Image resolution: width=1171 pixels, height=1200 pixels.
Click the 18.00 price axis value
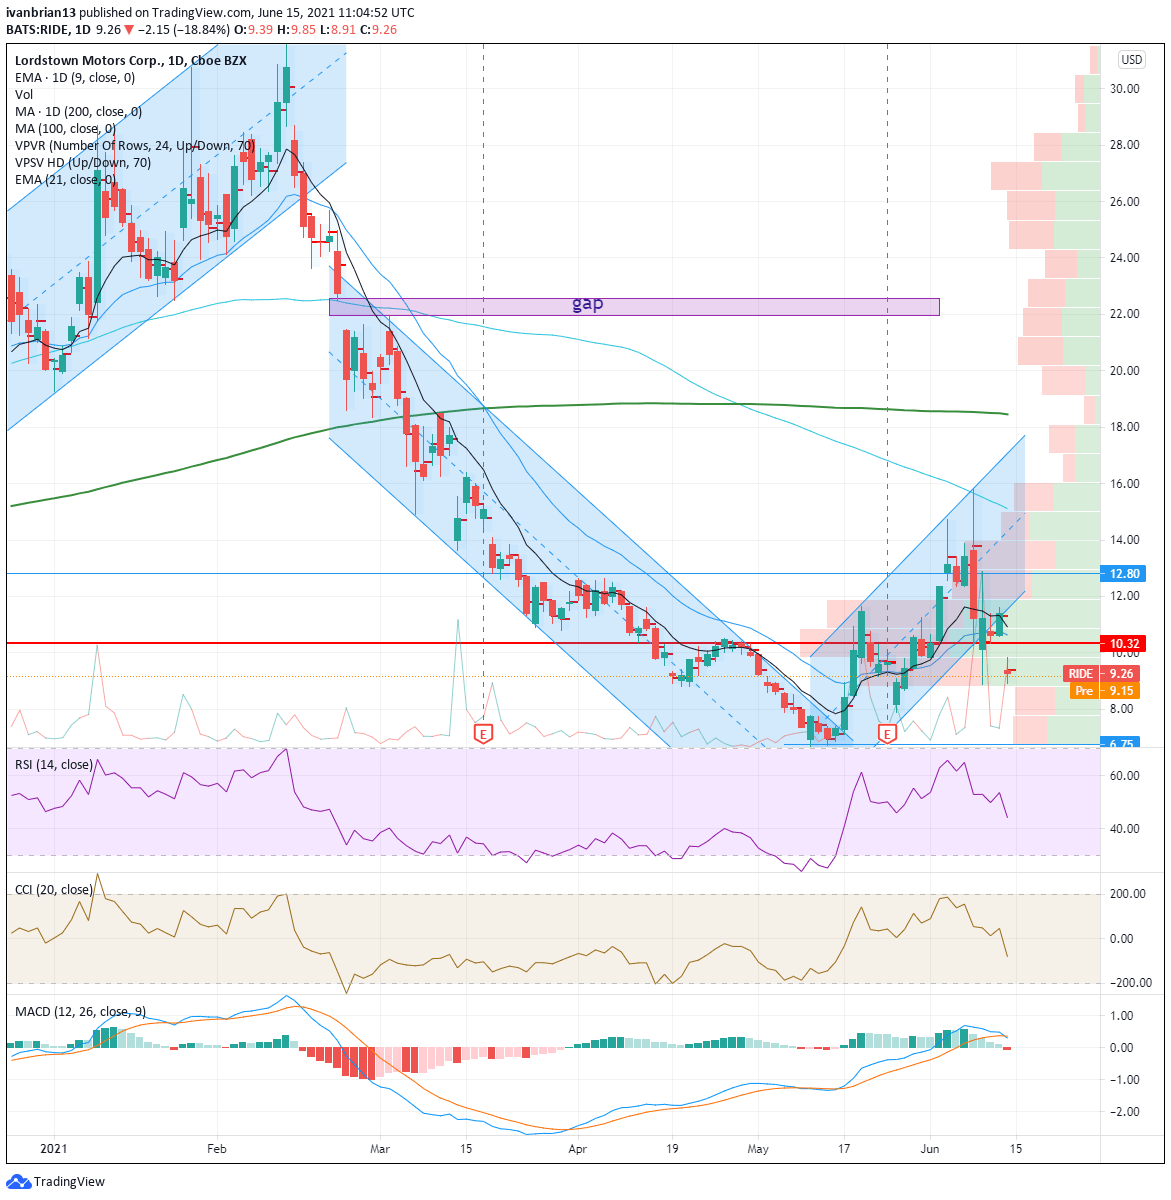click(x=1126, y=427)
